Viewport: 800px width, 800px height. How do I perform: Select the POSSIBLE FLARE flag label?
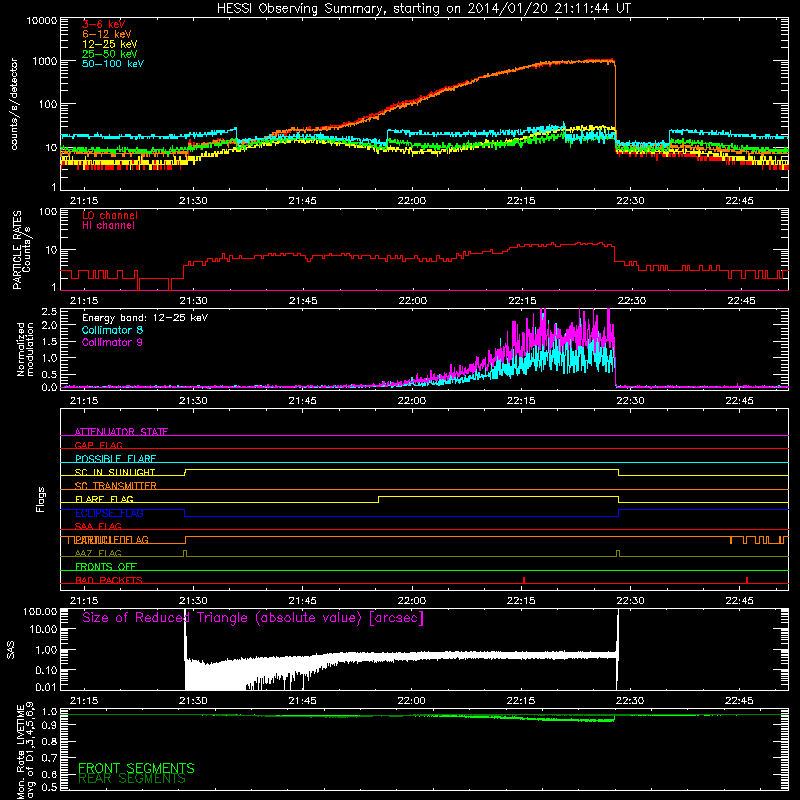coord(115,459)
